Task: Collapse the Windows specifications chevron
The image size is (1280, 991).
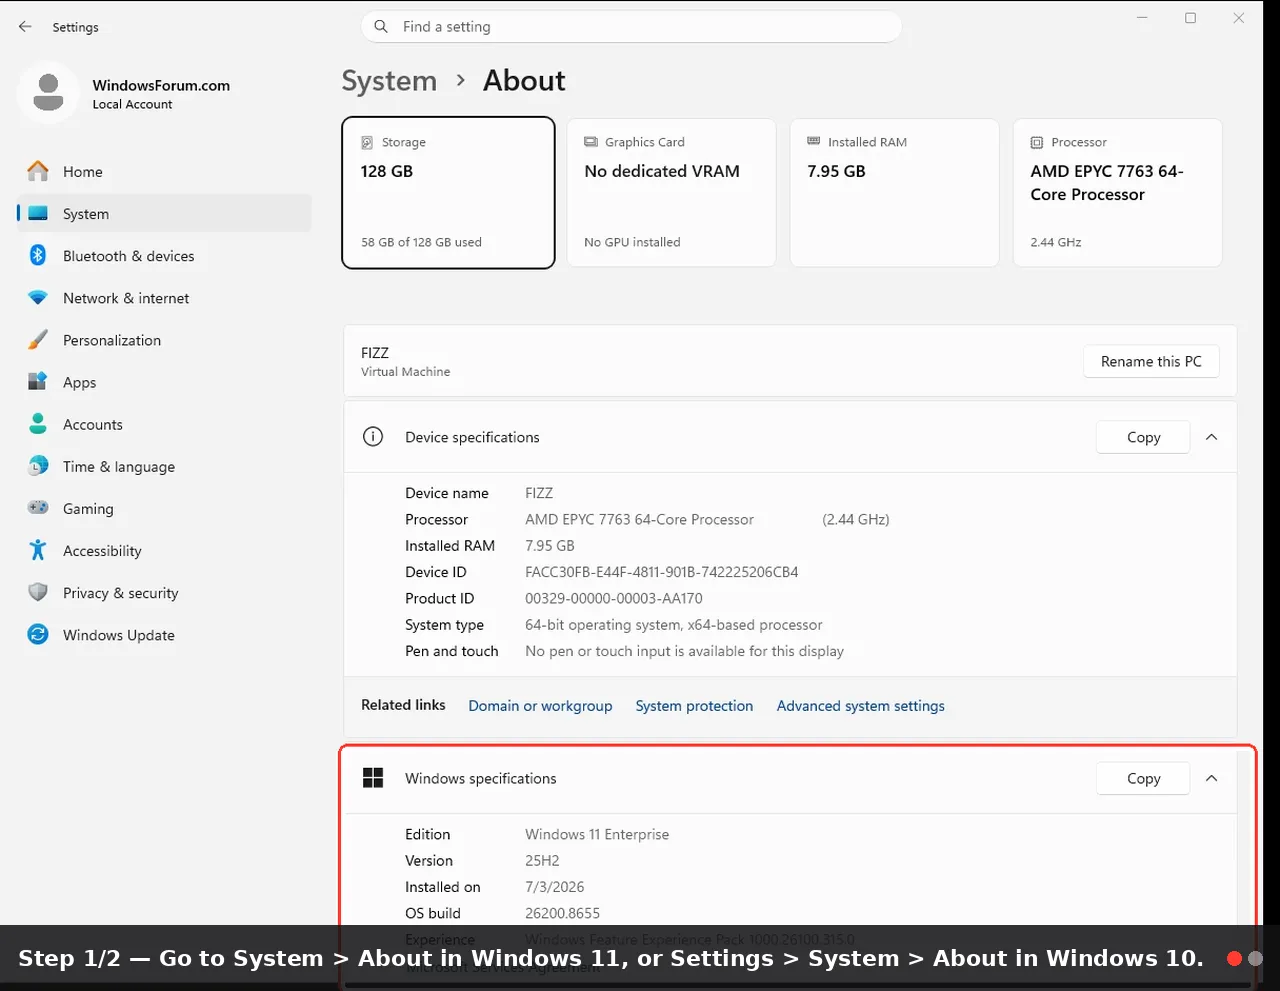Action: 1211,778
